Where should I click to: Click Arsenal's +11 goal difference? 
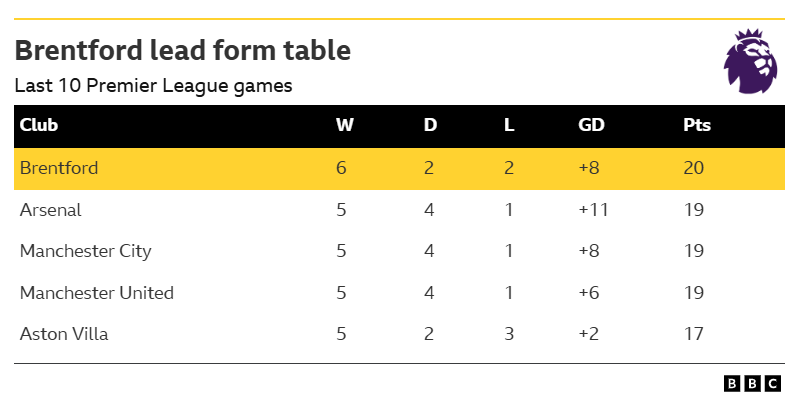pos(593,210)
